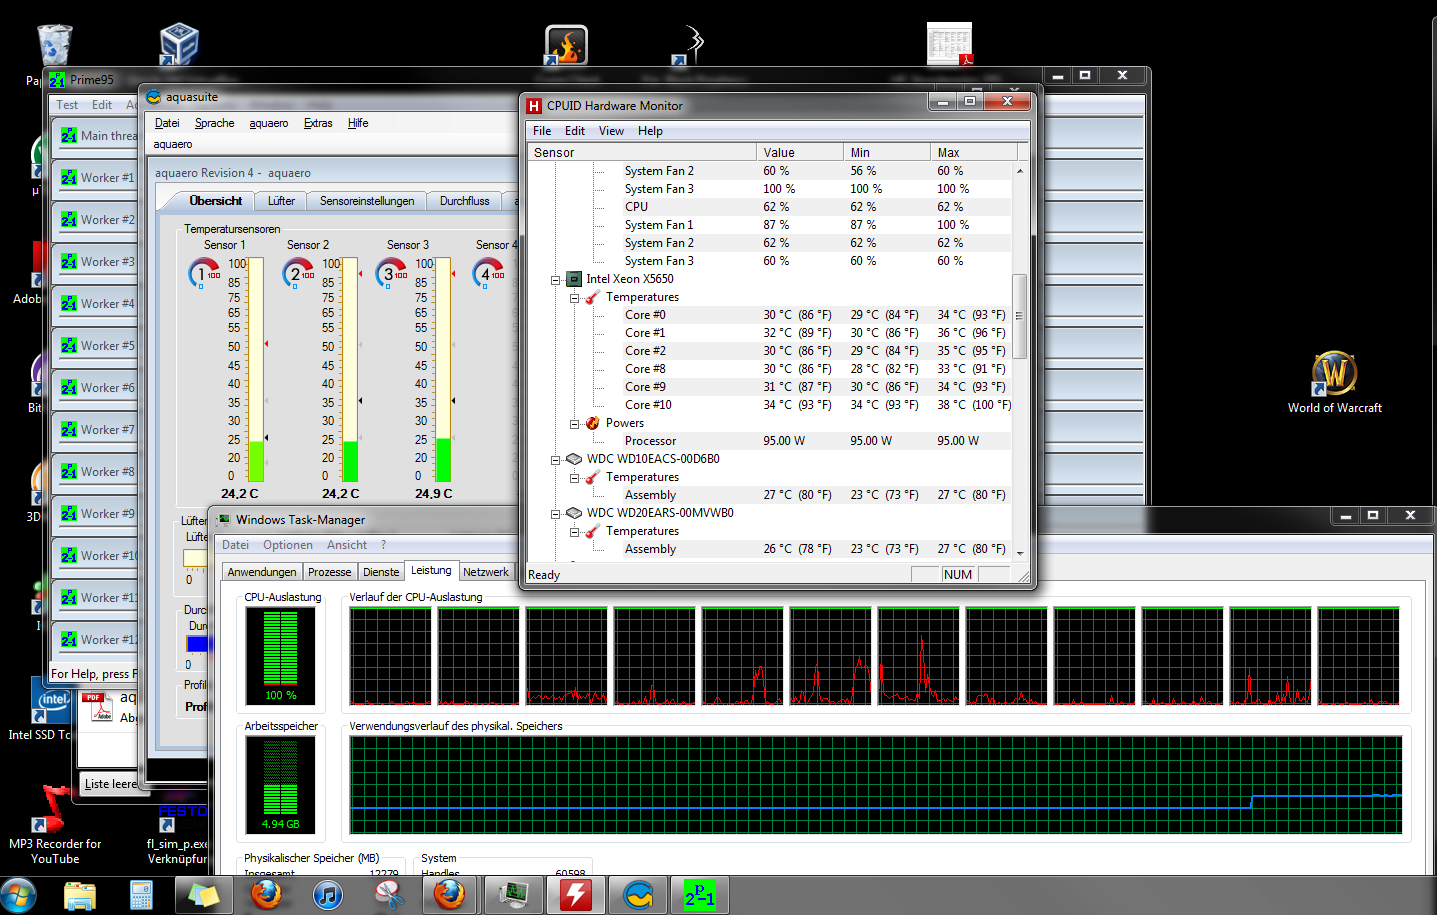Click the scroll down arrow in Hardware Monitor
Viewport: 1437px width, 915px height.
(x=1019, y=552)
